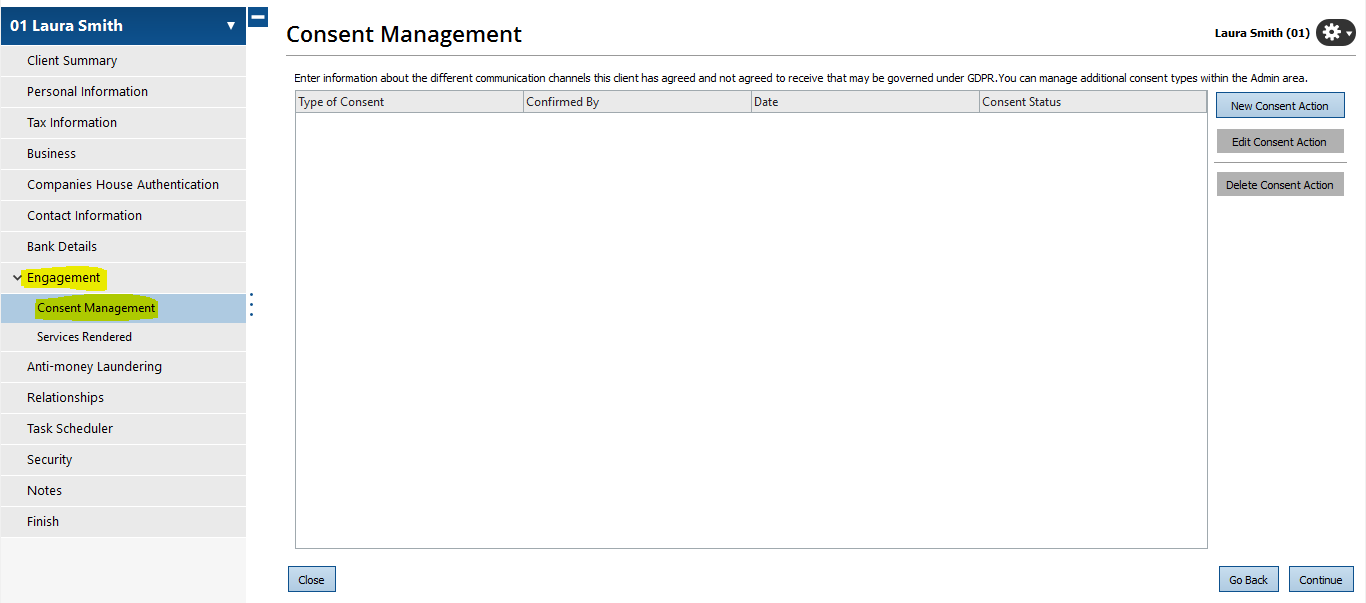
Task: Collapse the Engagement section chevron
Action: (x=17, y=278)
